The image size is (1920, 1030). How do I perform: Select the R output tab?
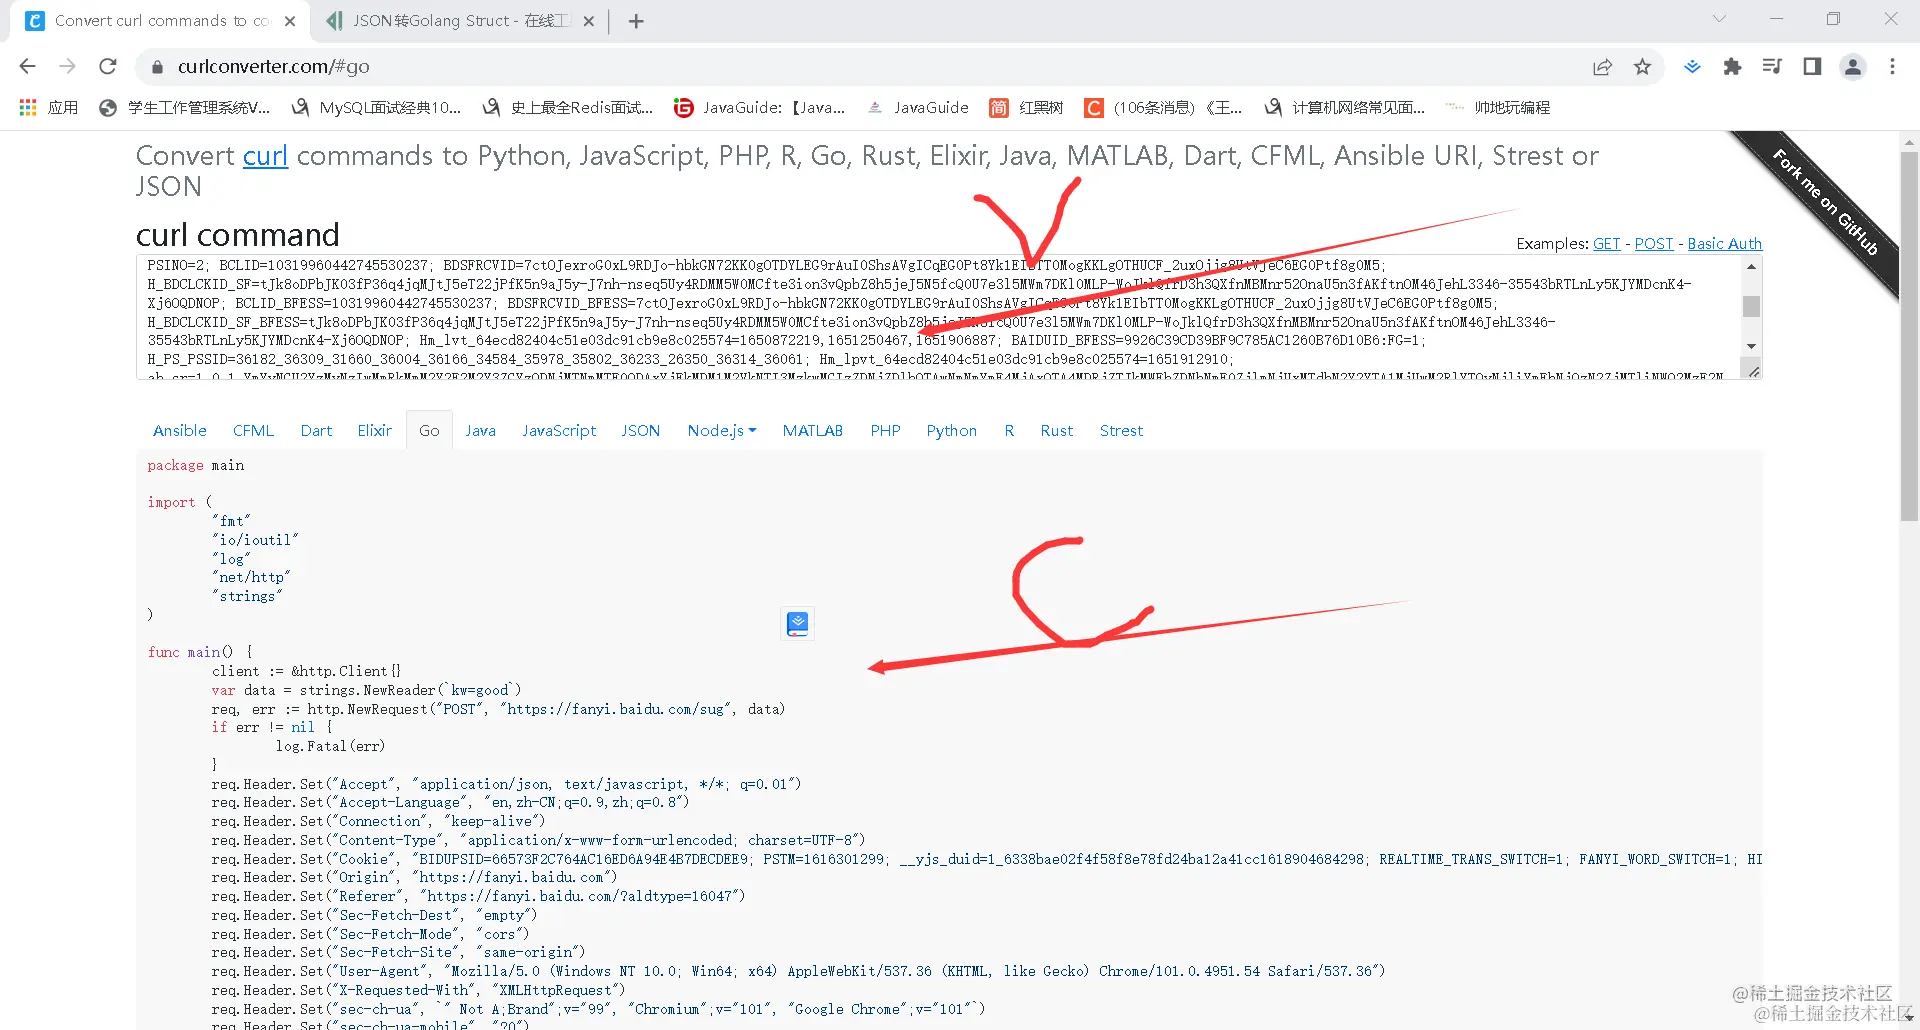coord(1009,431)
